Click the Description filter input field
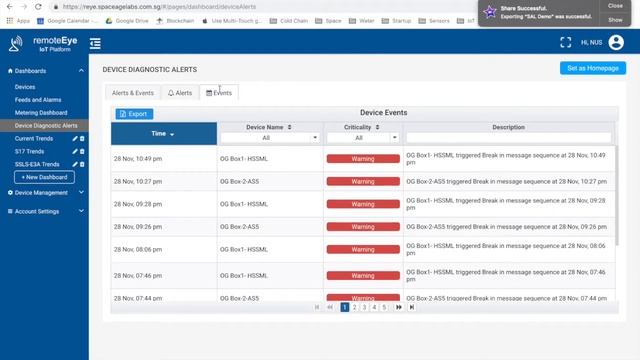Screen dimensions: 640x360 [509, 138]
